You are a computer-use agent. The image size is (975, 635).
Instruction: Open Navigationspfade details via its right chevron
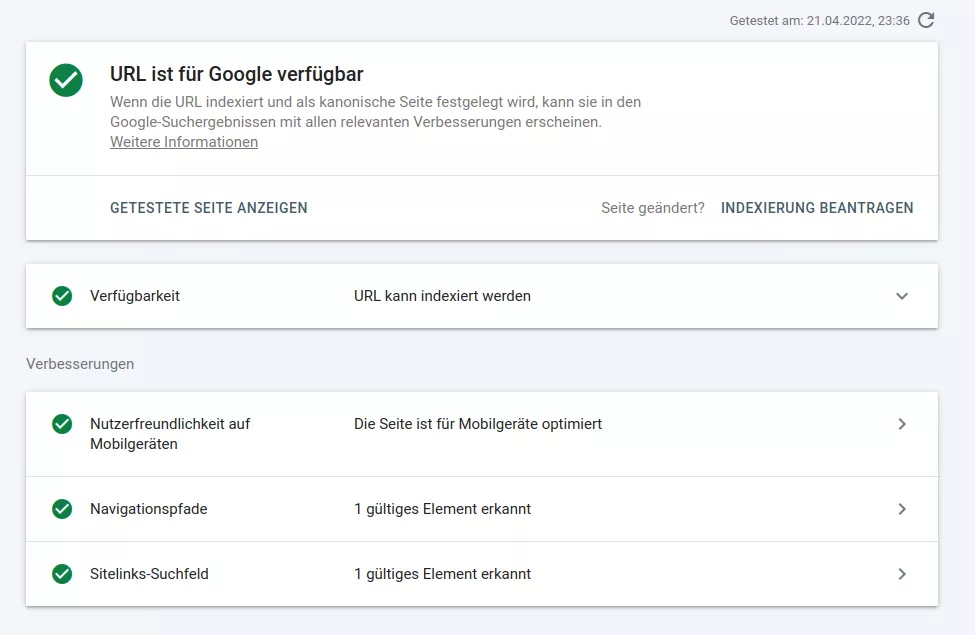902,509
